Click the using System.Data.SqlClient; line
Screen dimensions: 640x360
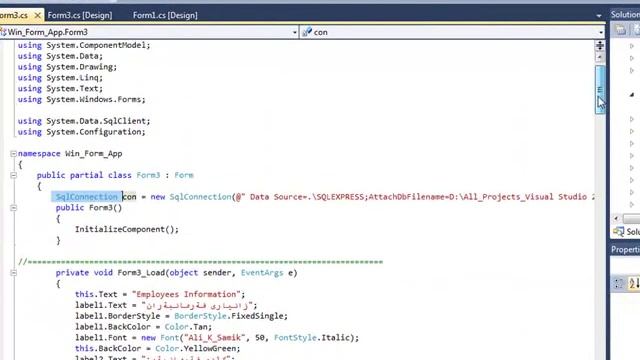[84, 121]
